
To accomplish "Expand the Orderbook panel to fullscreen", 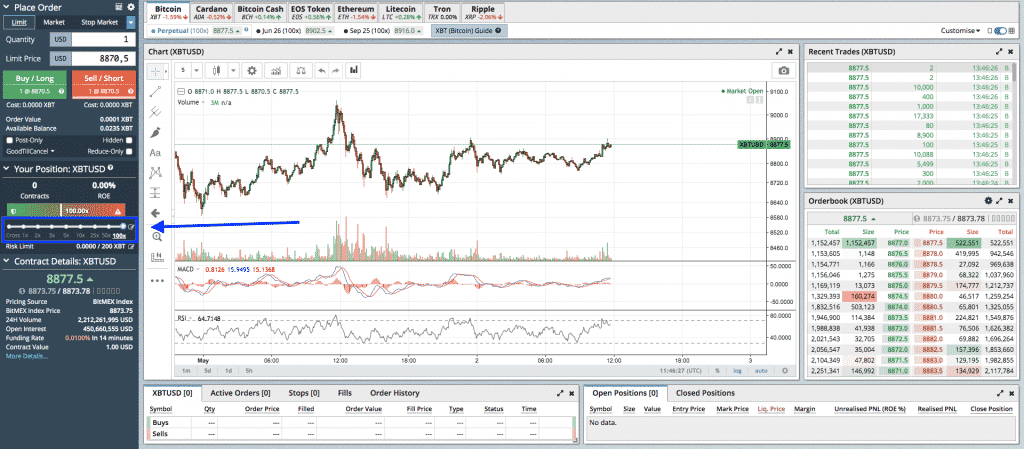I will point(999,200).
